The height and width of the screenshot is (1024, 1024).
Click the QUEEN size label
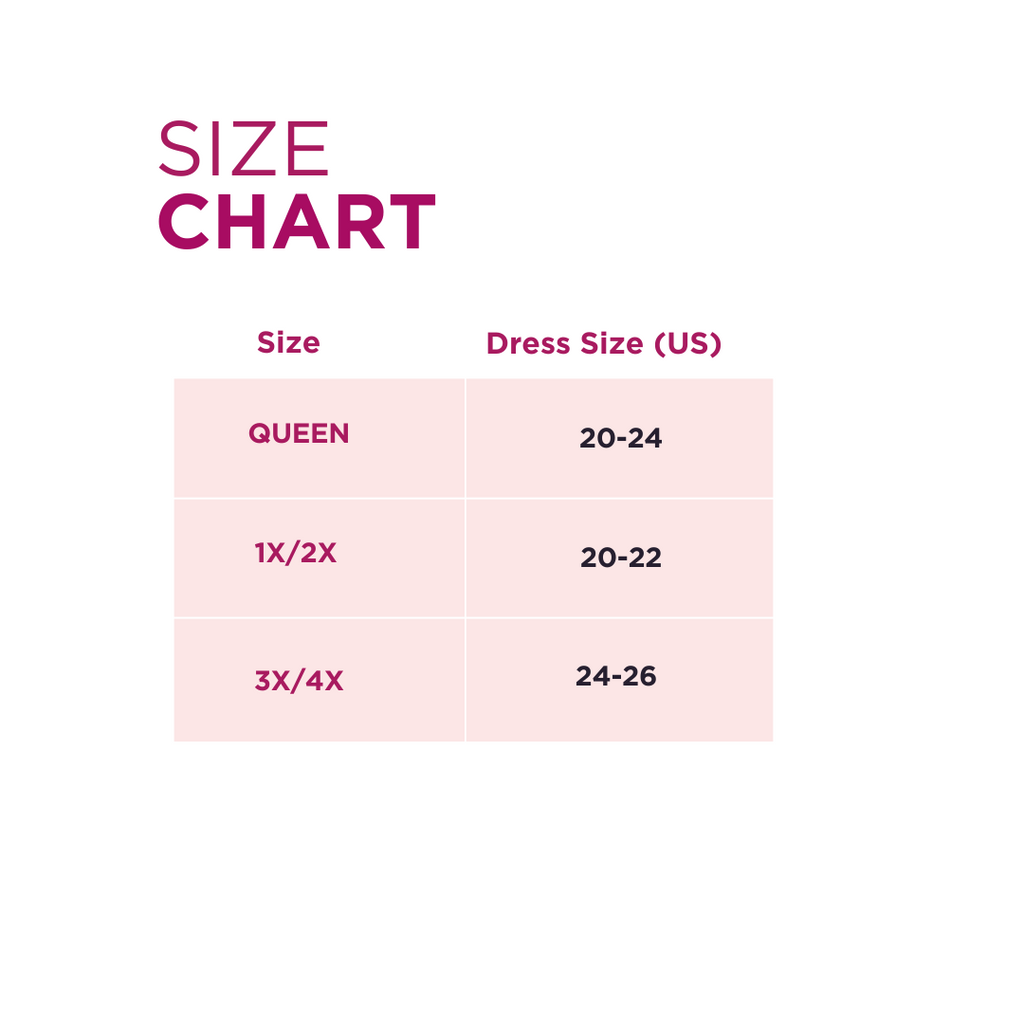click(x=299, y=434)
